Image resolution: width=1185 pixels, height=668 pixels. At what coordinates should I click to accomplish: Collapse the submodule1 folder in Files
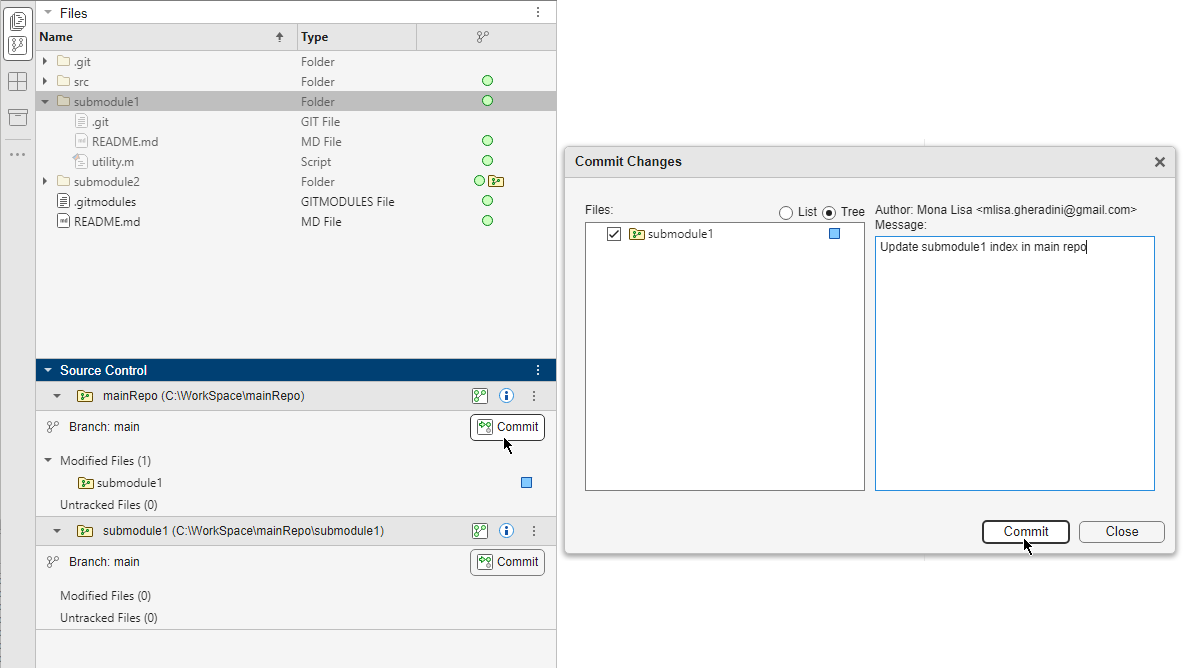(x=44, y=101)
